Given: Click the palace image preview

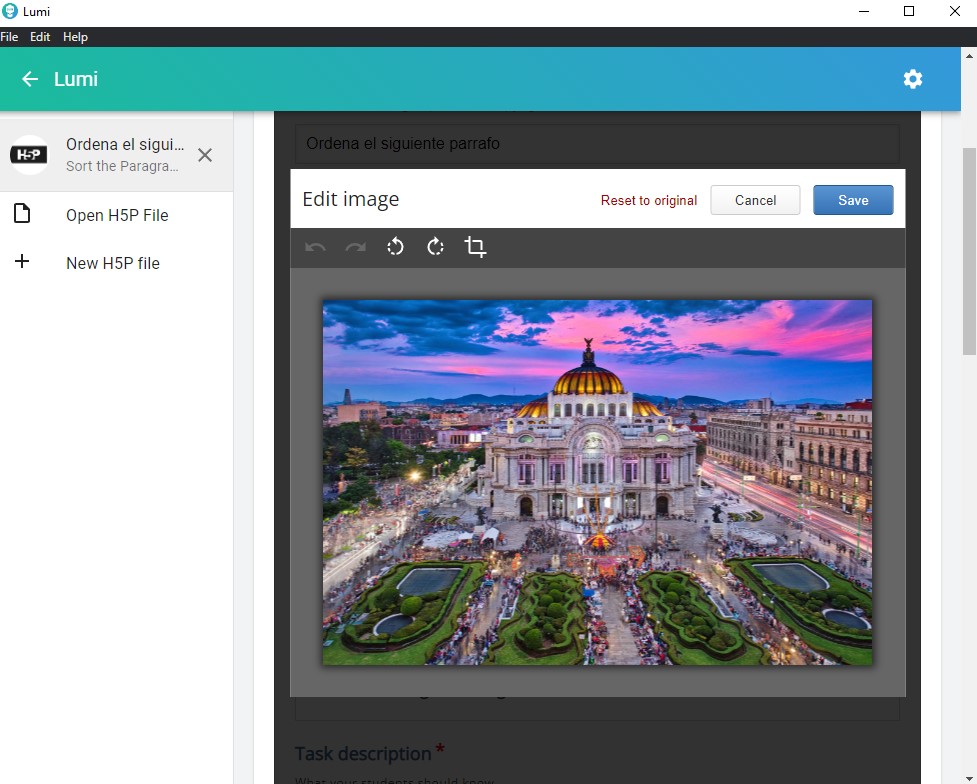Looking at the screenshot, I should click(x=597, y=482).
